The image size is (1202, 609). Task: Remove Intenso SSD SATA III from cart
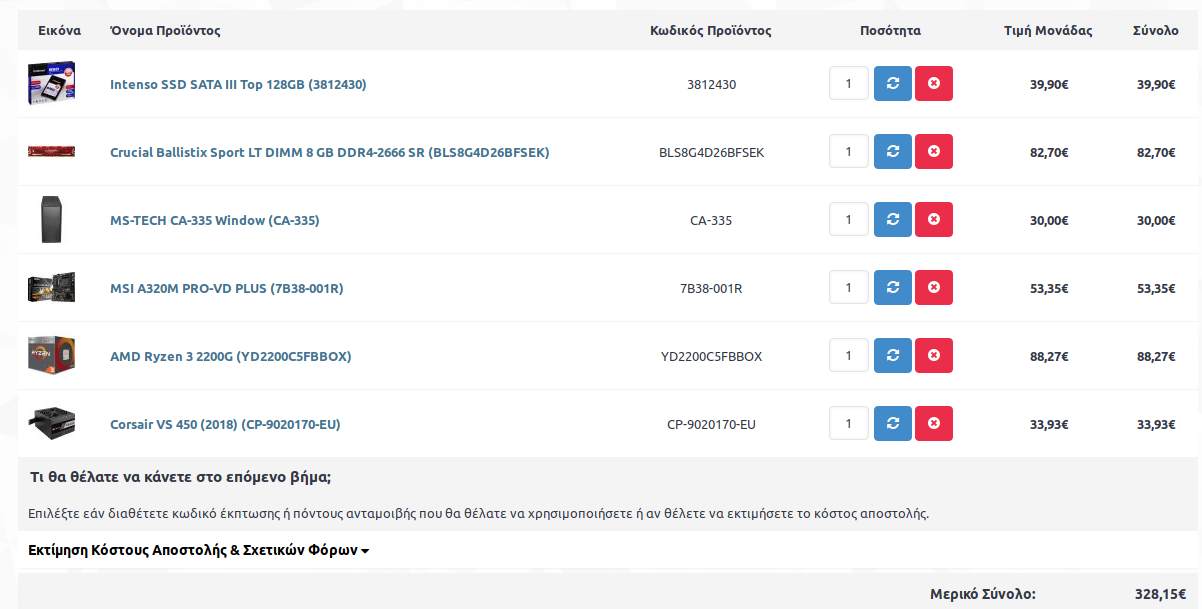point(934,84)
